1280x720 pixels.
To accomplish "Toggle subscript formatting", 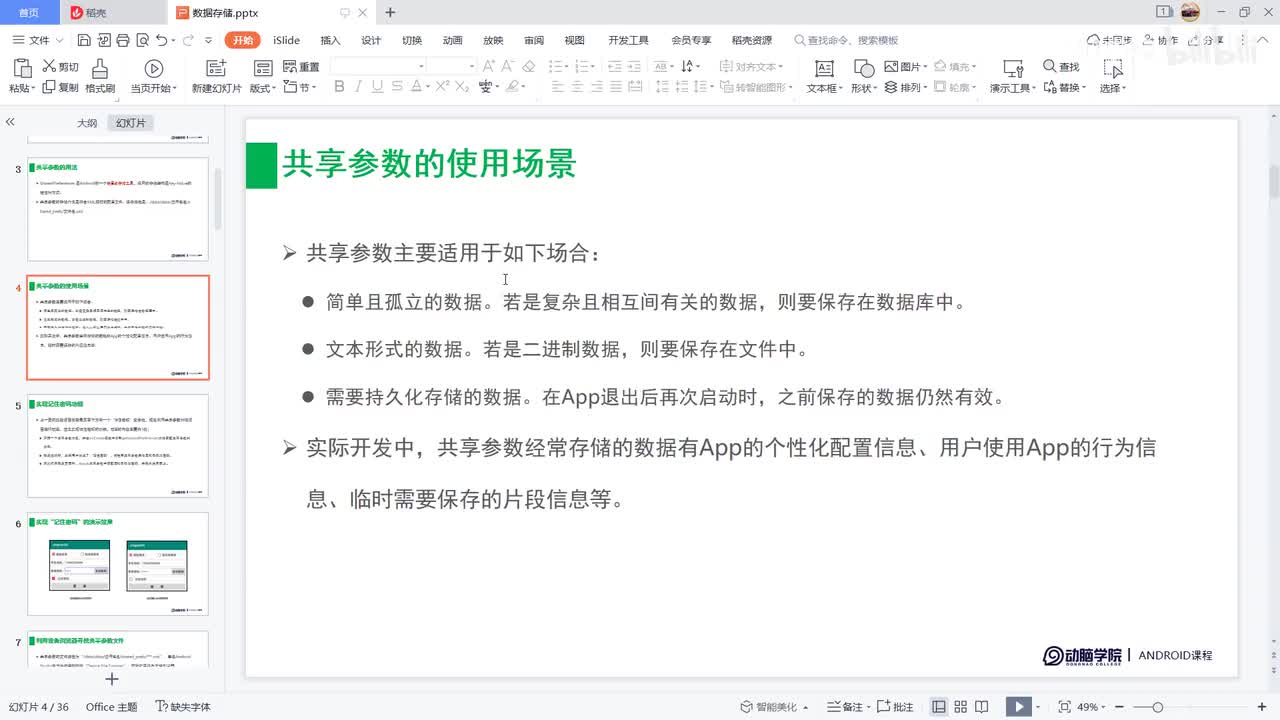I will tap(462, 88).
